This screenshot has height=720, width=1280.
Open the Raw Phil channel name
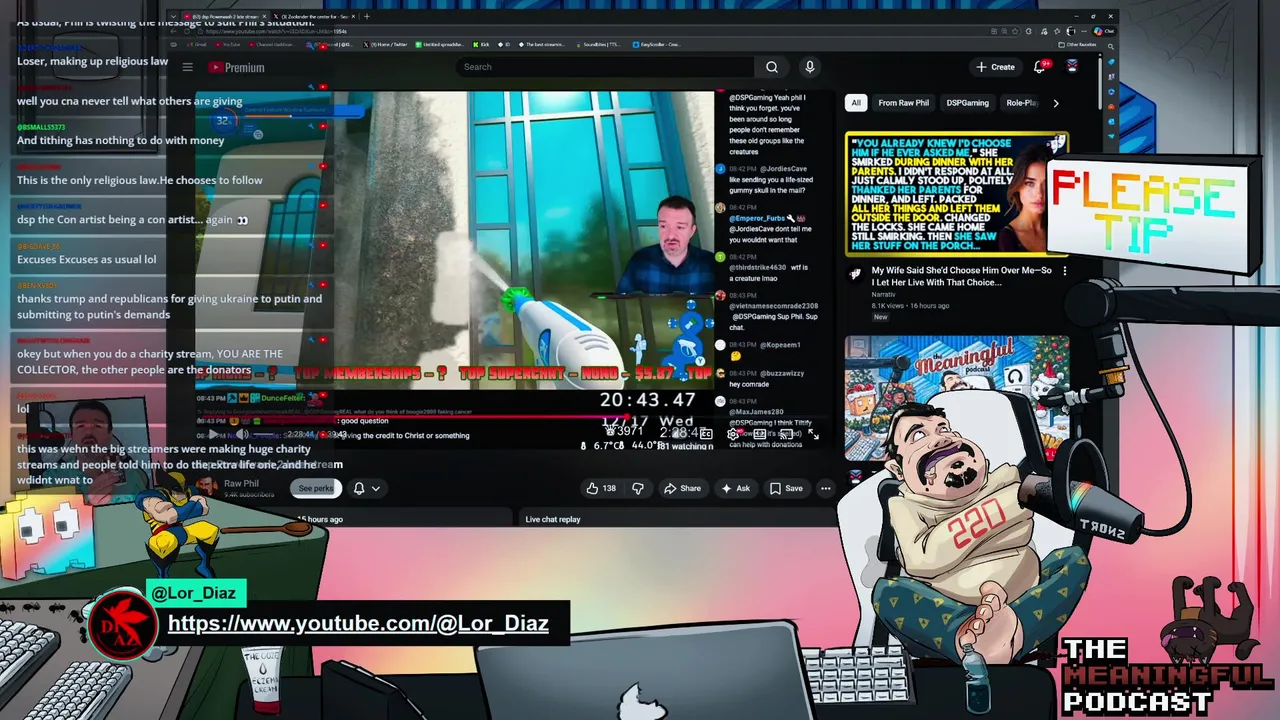coord(241,483)
